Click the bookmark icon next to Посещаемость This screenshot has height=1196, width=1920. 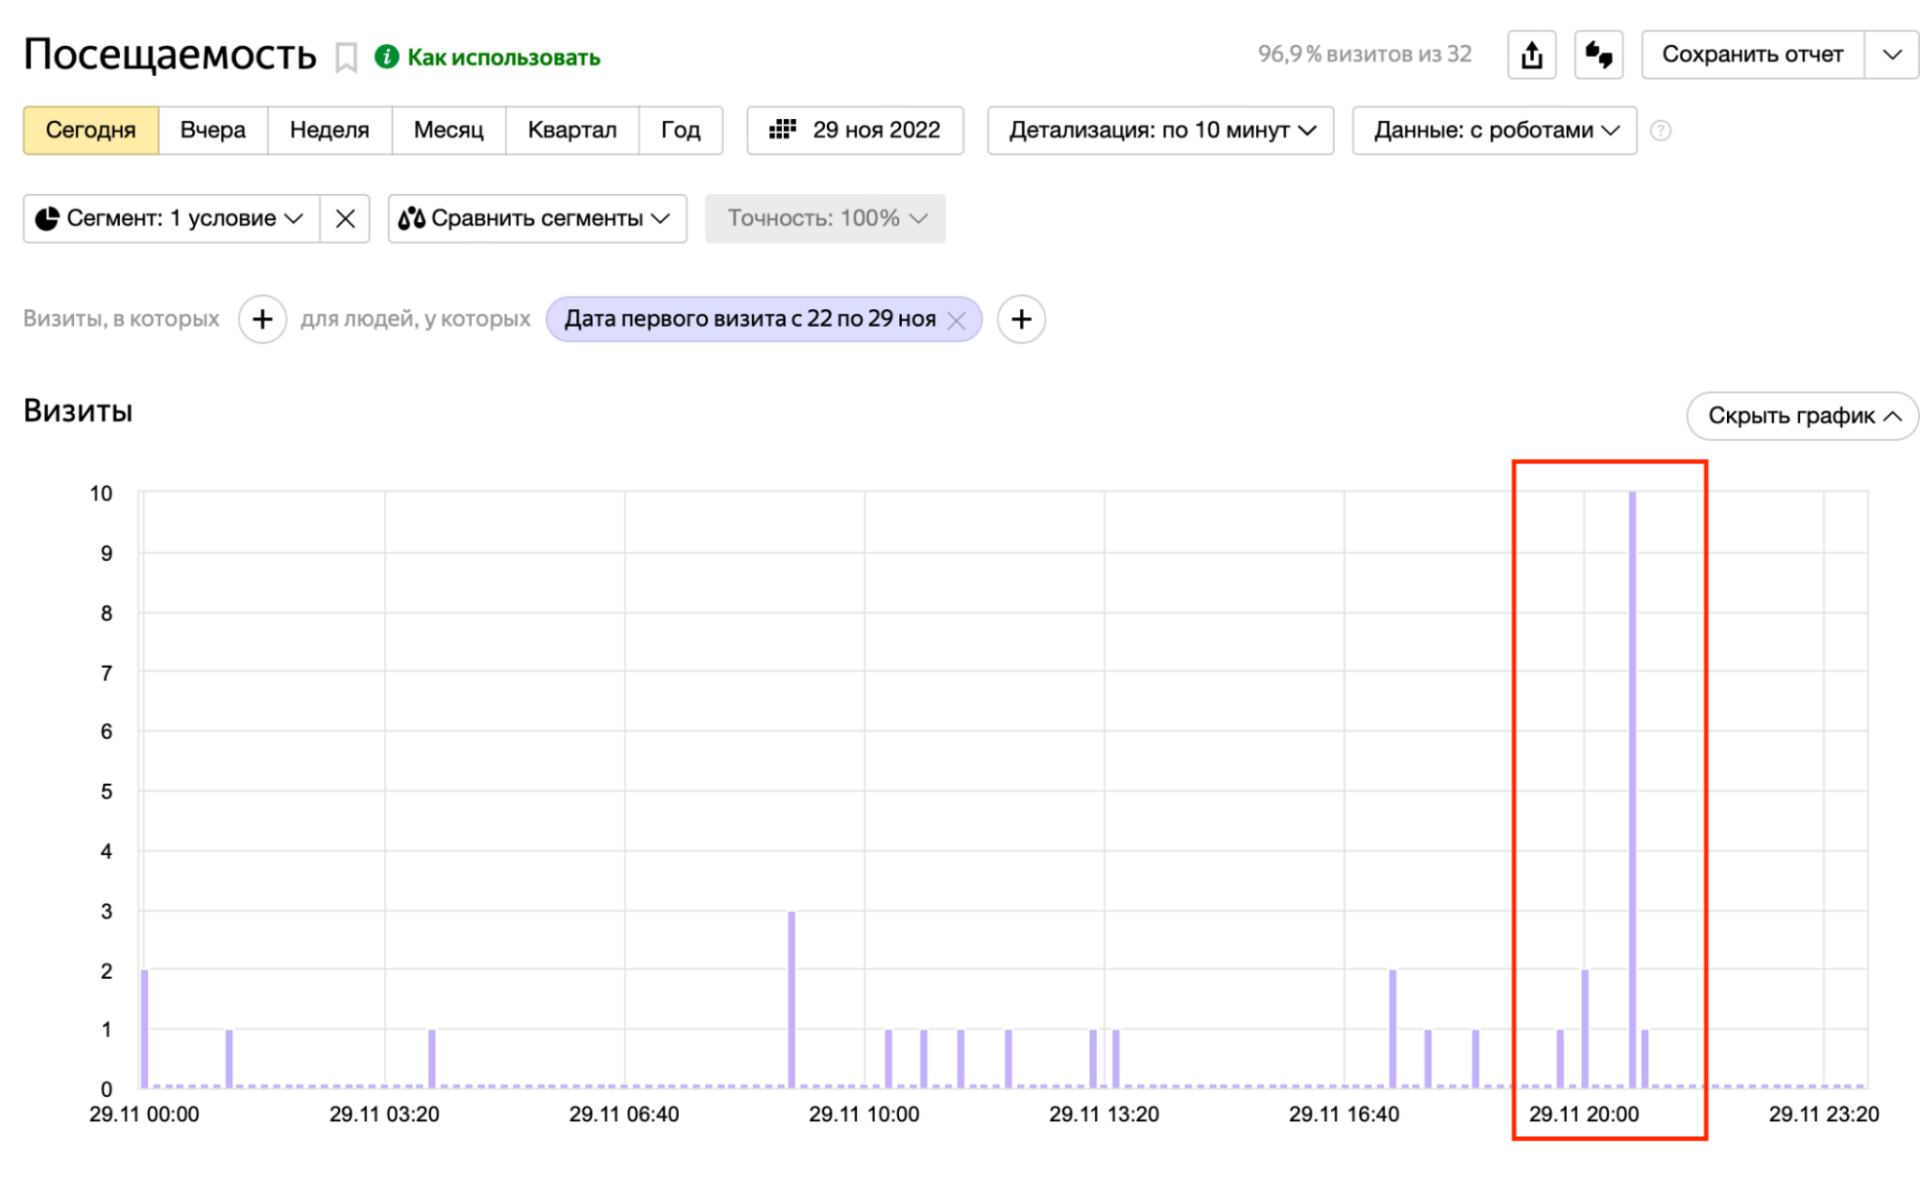point(346,57)
